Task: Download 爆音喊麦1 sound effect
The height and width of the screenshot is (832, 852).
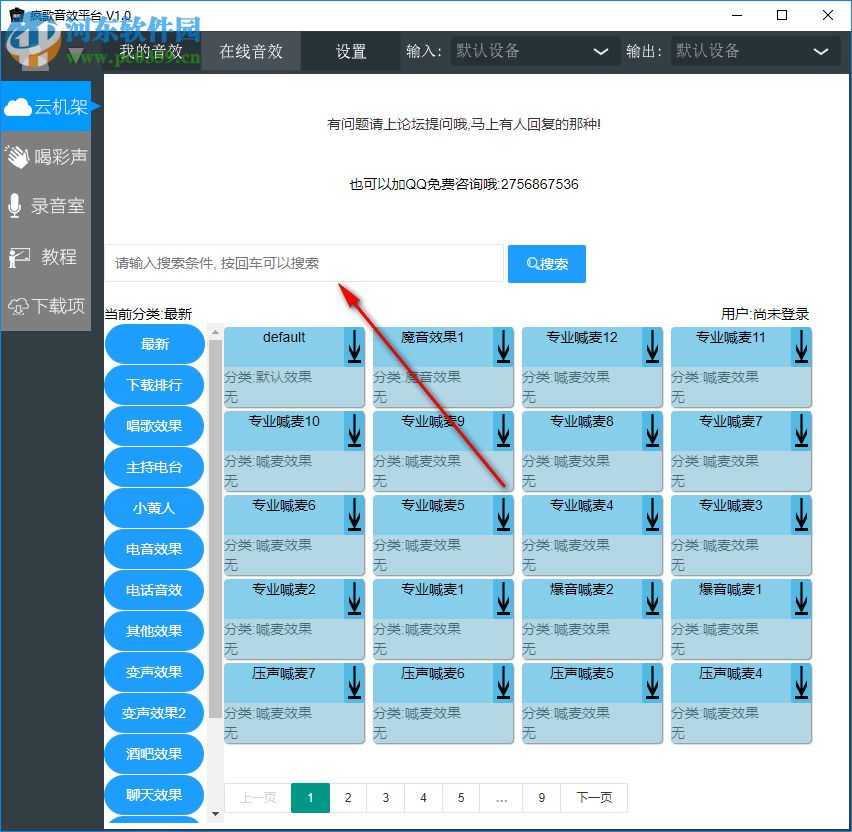Action: (x=800, y=599)
